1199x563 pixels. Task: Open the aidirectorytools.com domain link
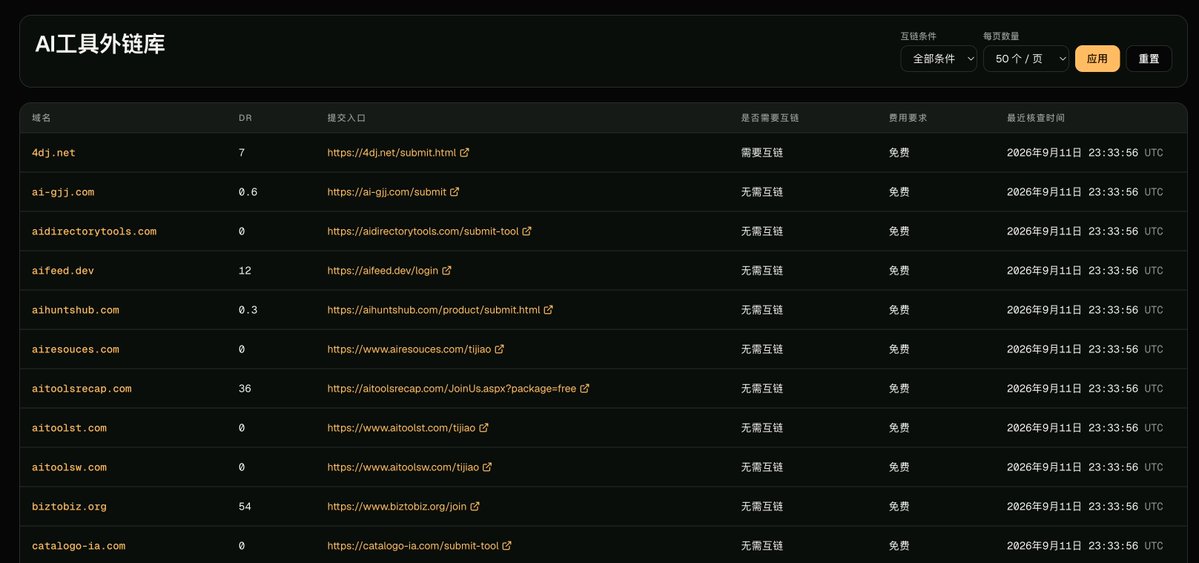pyautogui.click(x=94, y=231)
